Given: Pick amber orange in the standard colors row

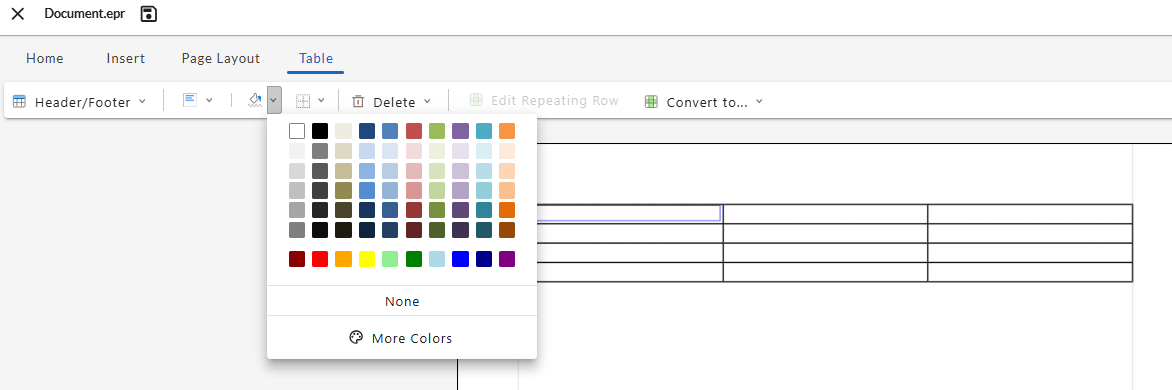Looking at the screenshot, I should click(343, 259).
